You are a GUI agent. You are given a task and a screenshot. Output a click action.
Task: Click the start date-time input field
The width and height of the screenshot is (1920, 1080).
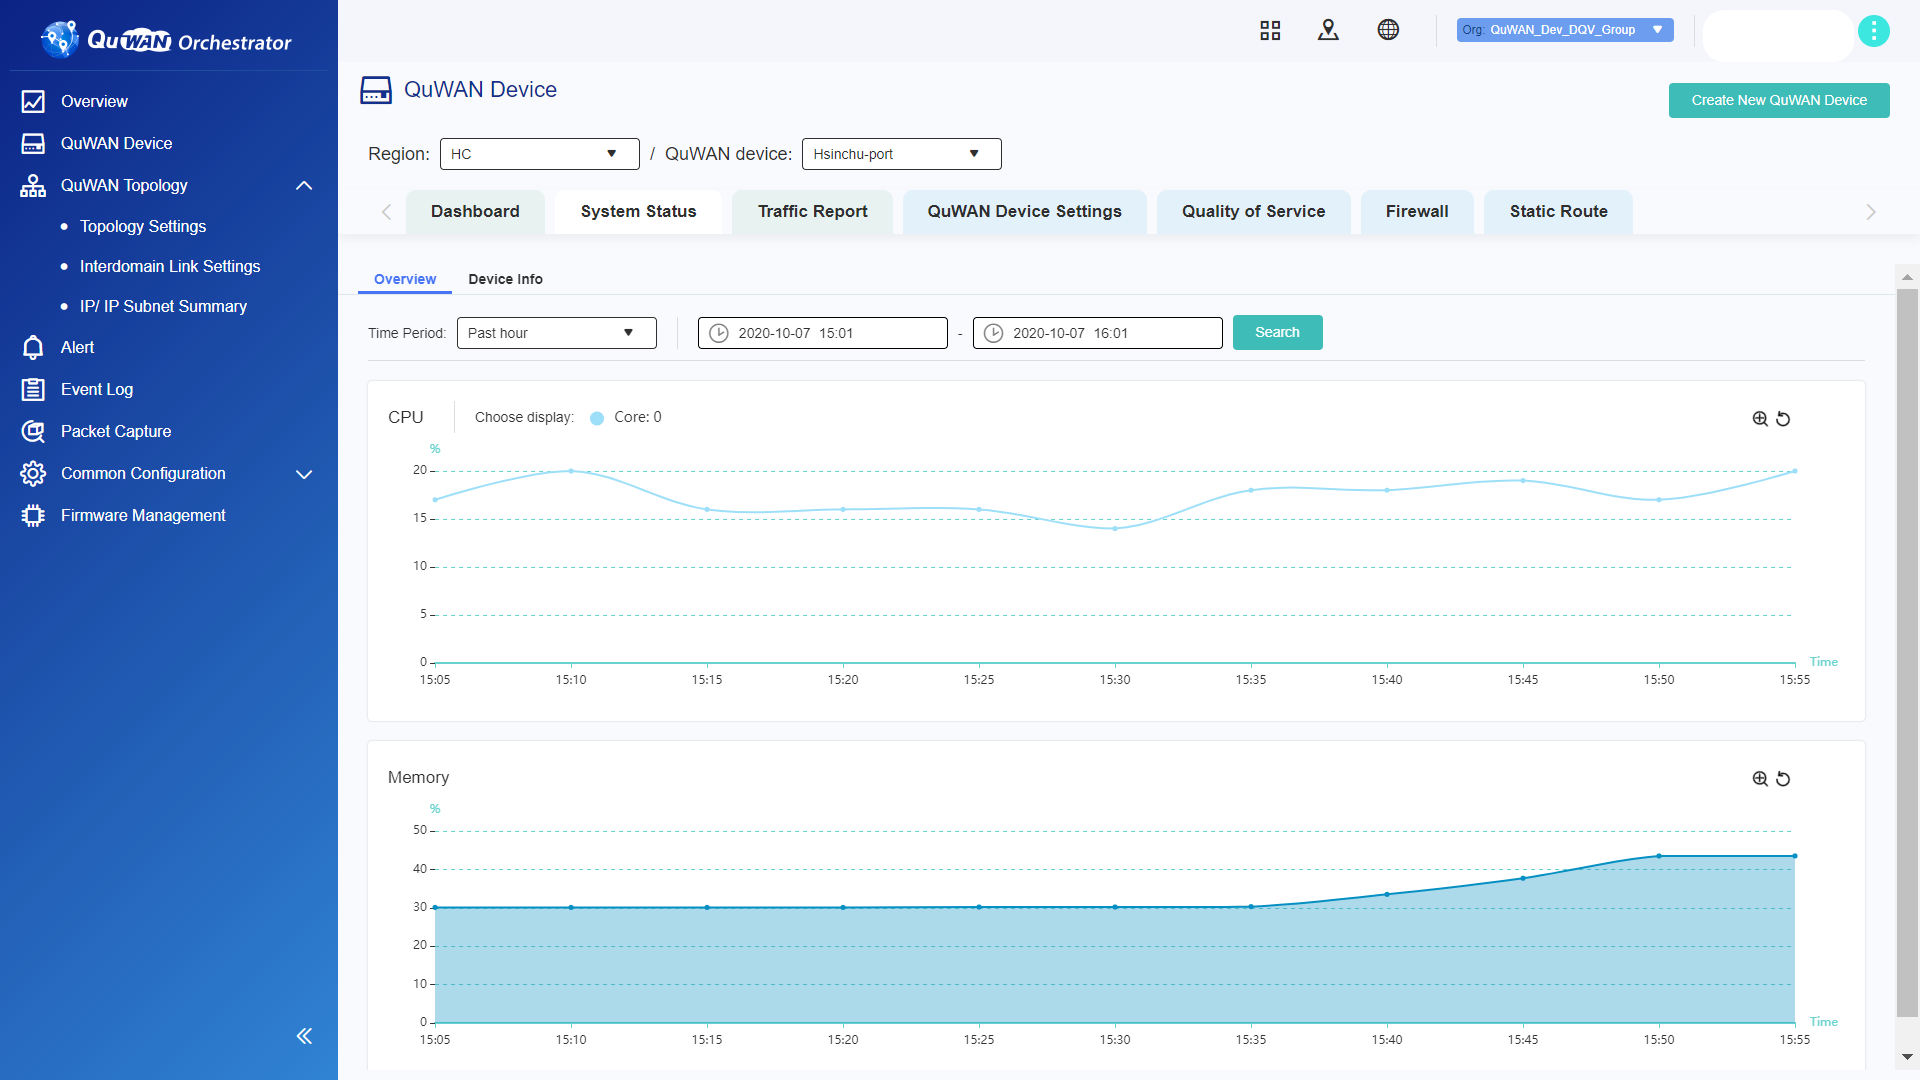822,333
